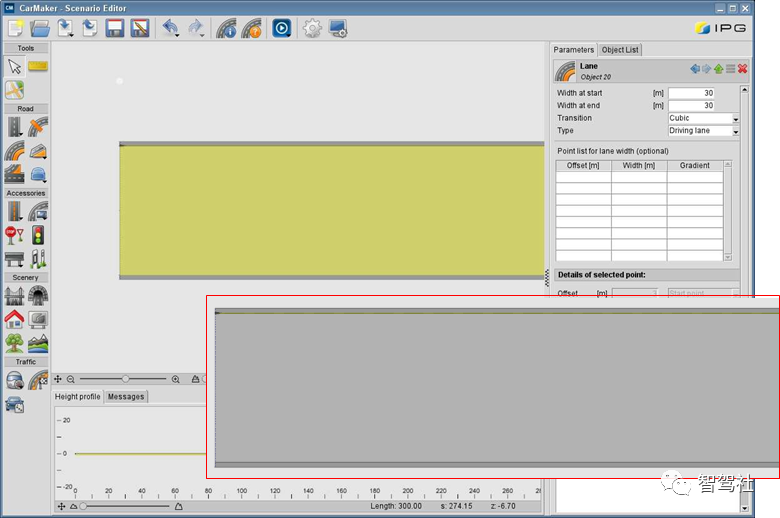Add a tree scenery object
The image size is (780, 518).
pos(14,343)
